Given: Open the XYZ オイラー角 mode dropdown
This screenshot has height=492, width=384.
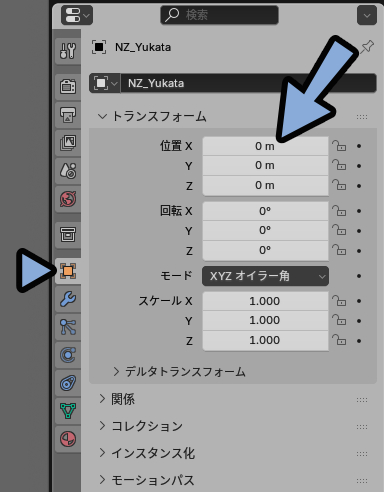Looking at the screenshot, I should click(x=265, y=276).
